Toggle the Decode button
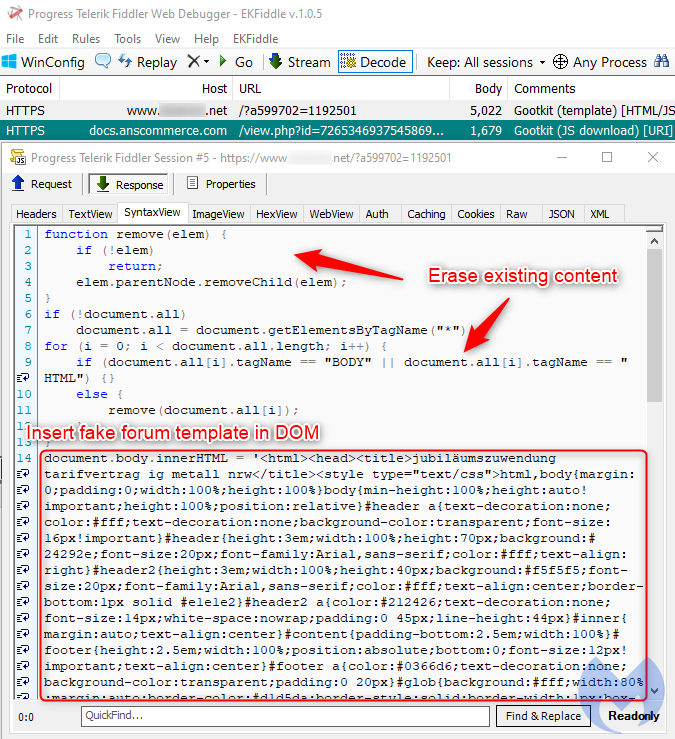Image resolution: width=675 pixels, height=739 pixels. click(374, 62)
